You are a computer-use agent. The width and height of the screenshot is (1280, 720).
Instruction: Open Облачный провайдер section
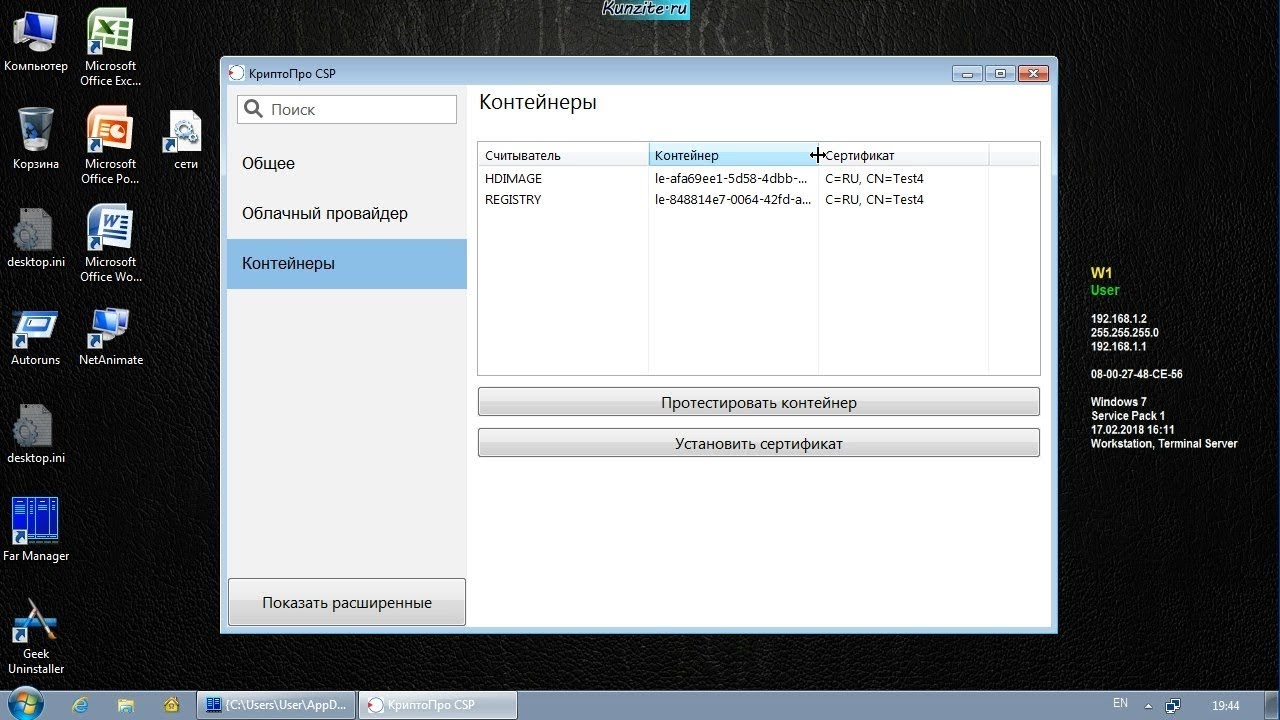347,214
